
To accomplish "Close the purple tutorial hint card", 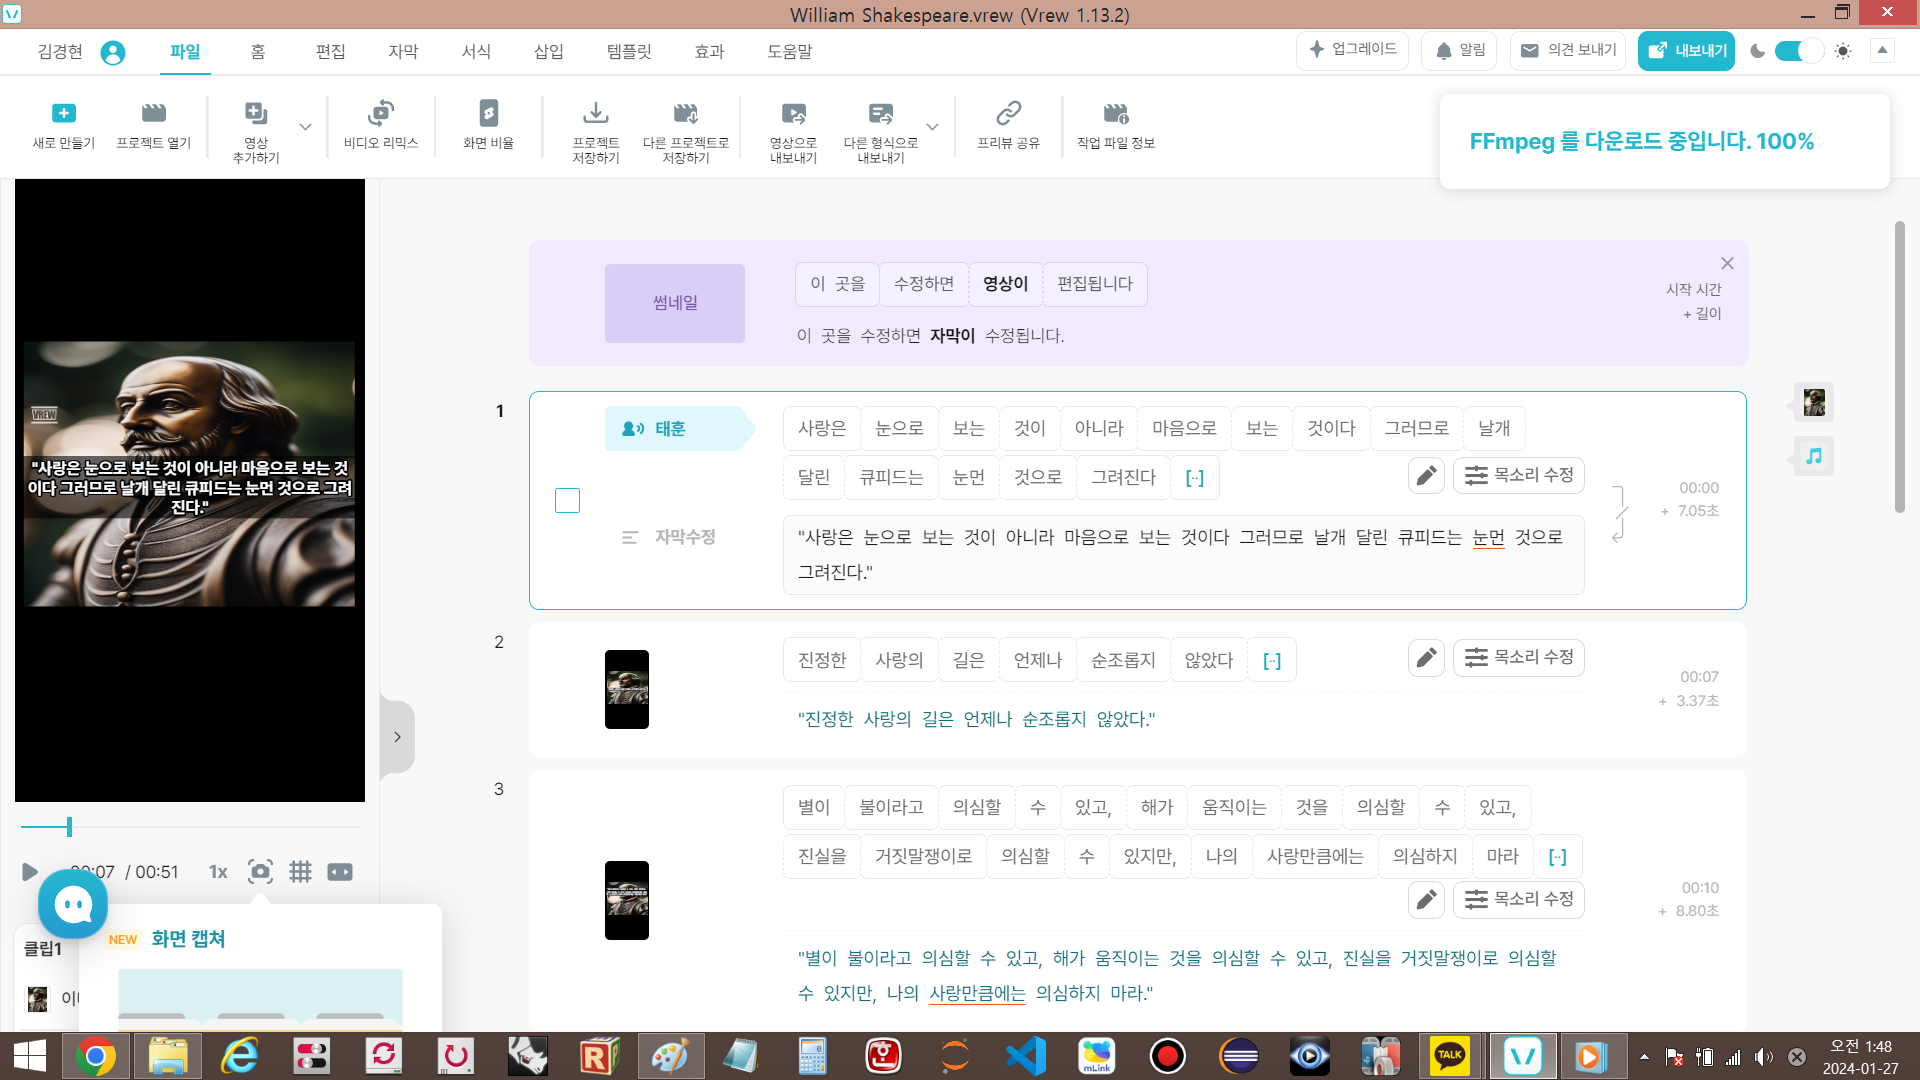I will [1727, 263].
